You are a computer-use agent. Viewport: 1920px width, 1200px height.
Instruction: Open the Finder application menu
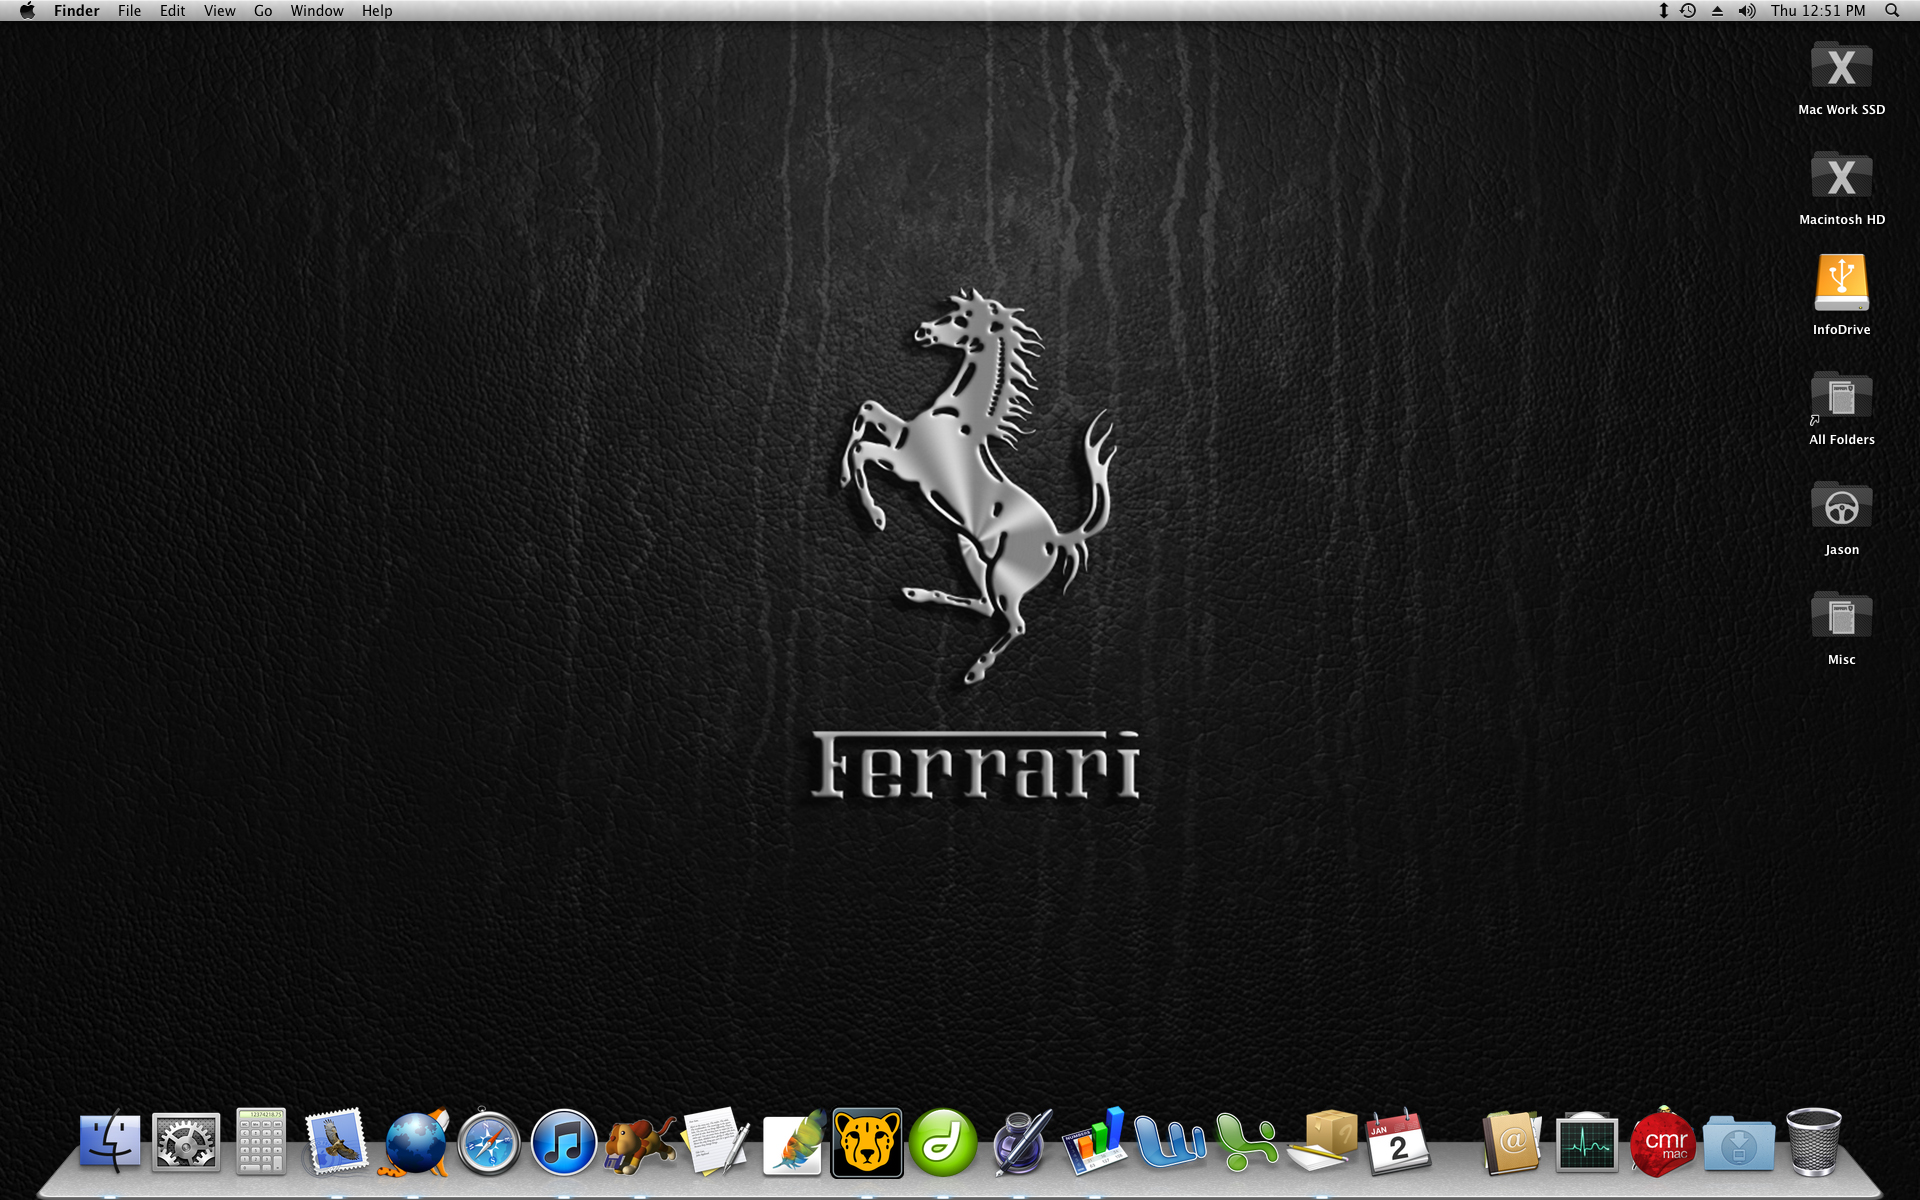click(77, 11)
